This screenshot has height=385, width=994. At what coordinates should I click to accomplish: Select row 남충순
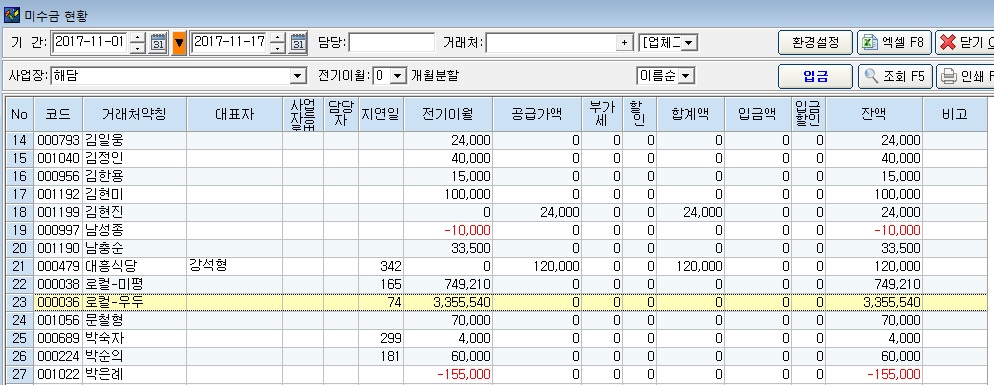point(496,248)
